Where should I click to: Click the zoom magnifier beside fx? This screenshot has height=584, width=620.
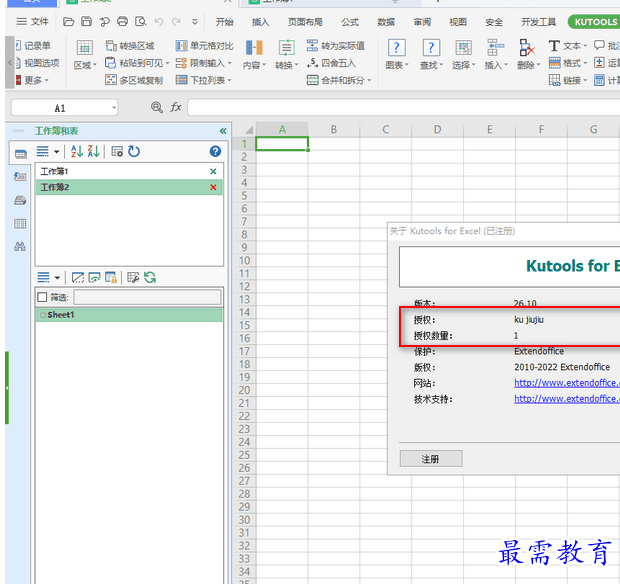157,107
